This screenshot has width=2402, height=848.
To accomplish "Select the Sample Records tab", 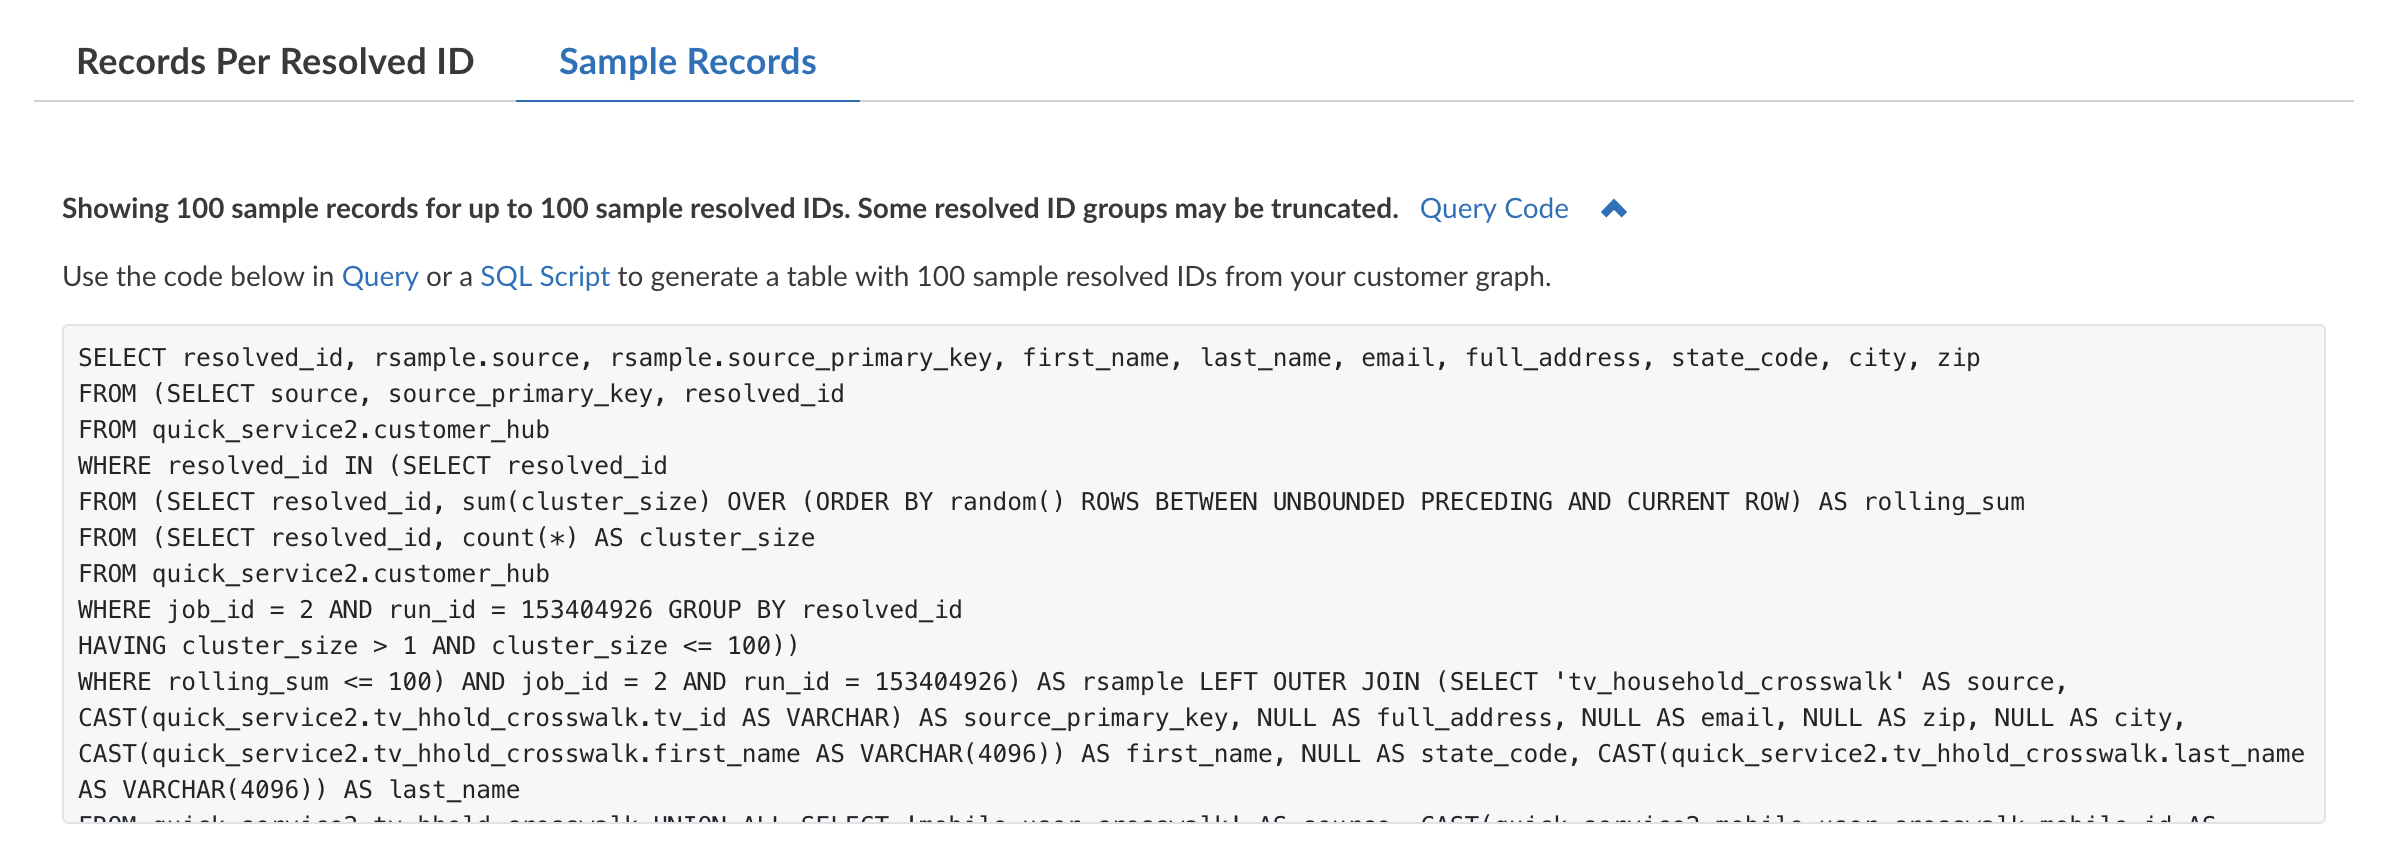I will click(687, 62).
